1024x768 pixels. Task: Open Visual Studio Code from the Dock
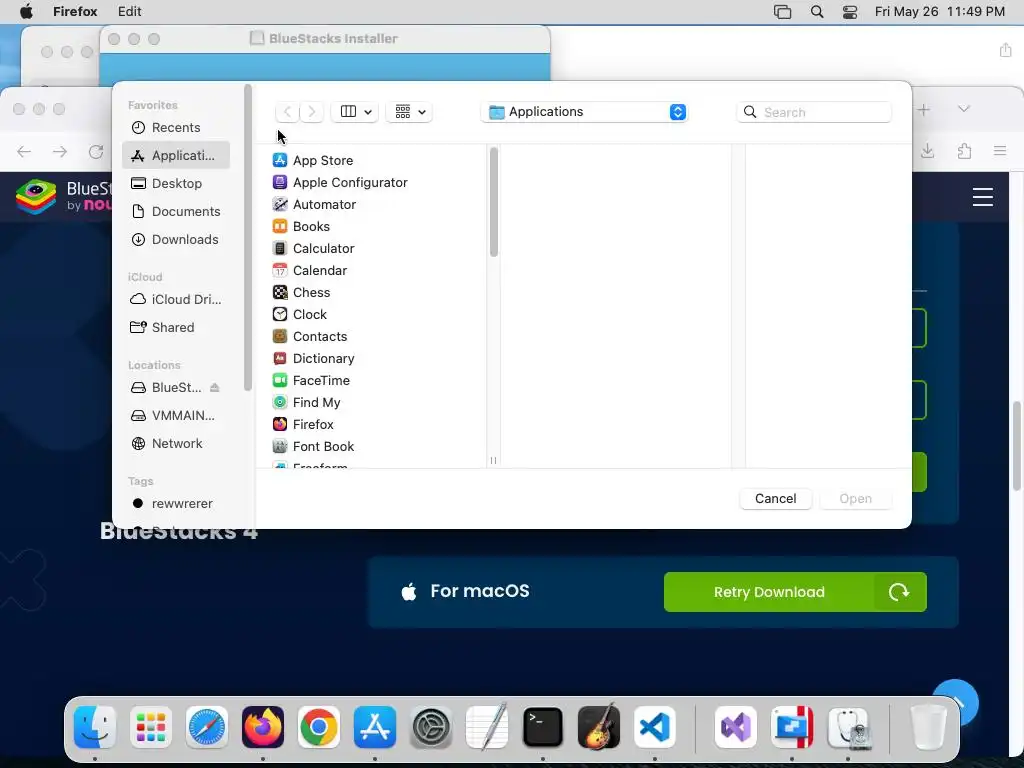(654, 727)
